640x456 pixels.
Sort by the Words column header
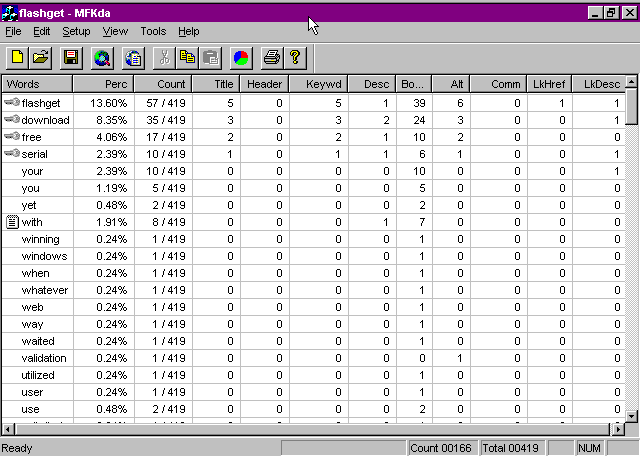[37, 84]
